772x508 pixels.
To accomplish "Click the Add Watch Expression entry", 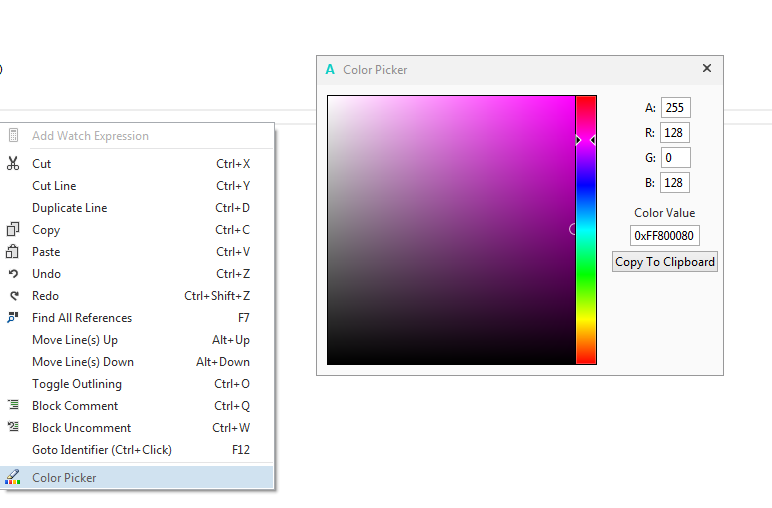I will [x=137, y=135].
